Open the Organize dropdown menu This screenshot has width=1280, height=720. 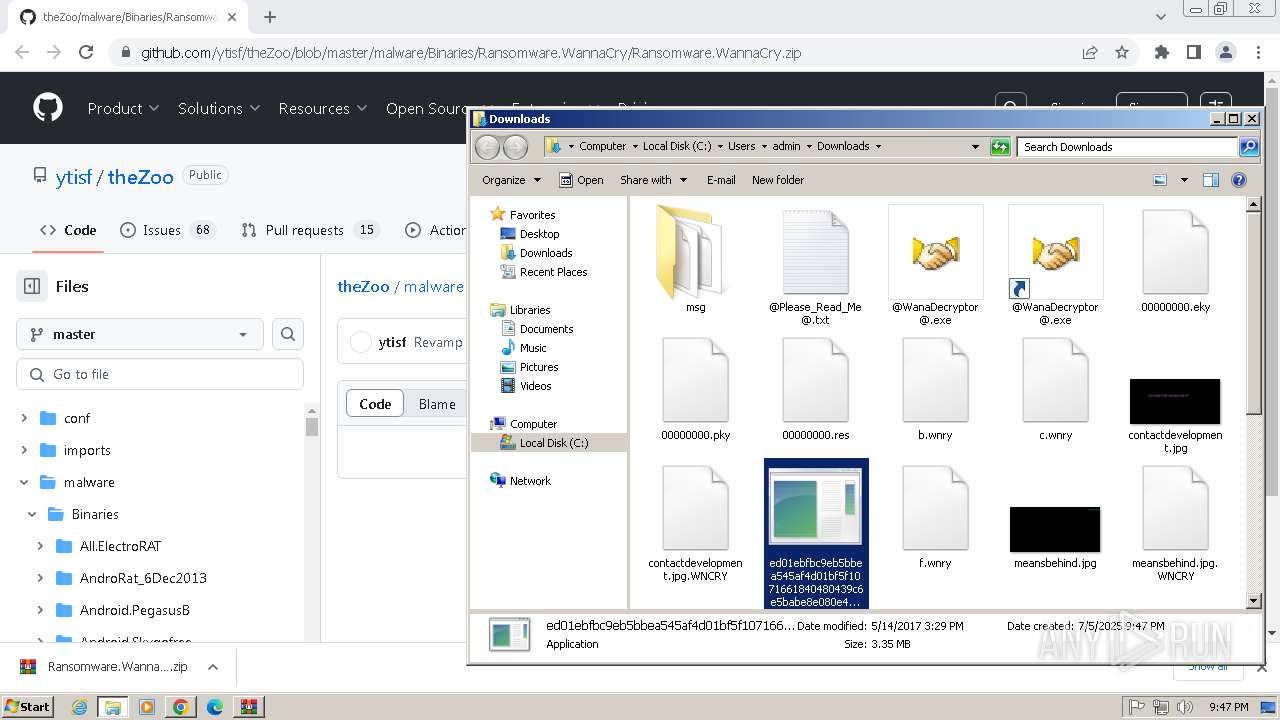[511, 180]
